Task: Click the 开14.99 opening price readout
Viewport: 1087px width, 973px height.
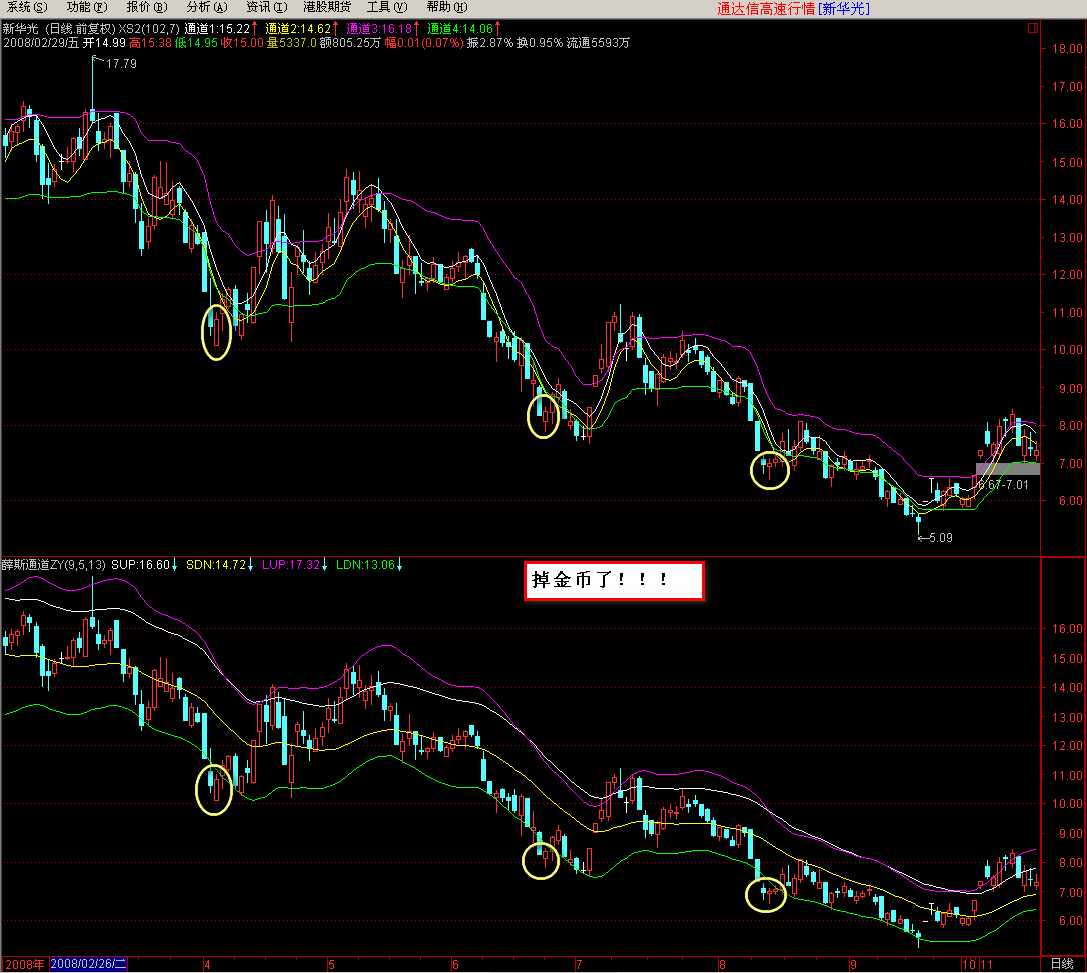Action: pos(105,43)
